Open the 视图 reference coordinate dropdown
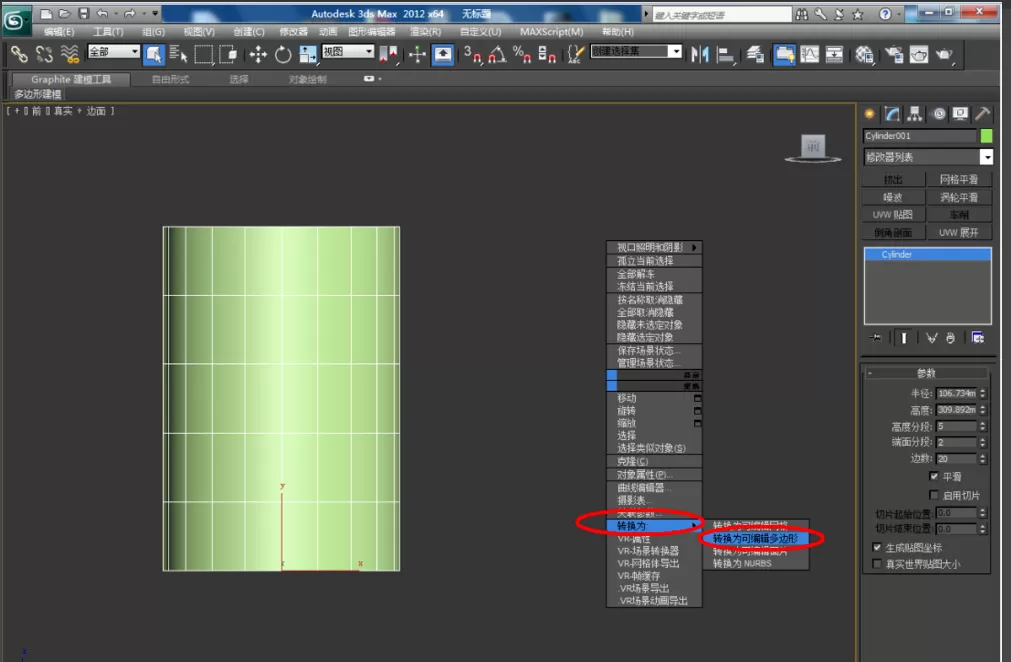This screenshot has height=662, width=1011. [x=348, y=51]
